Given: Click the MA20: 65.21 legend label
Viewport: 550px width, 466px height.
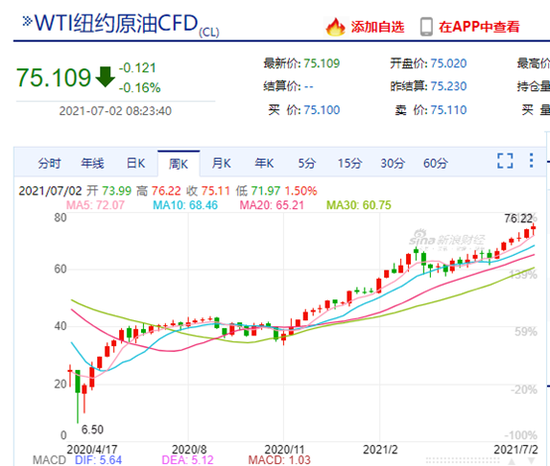Looking at the screenshot, I should [x=271, y=205].
